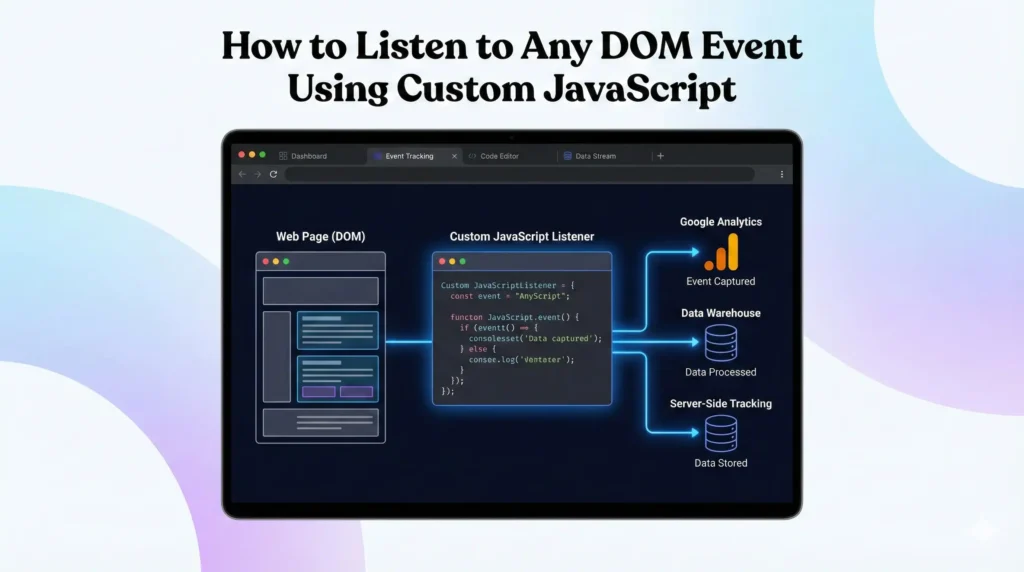Open the browser three-dot menu
This screenshot has width=1024, height=572.
781,174
